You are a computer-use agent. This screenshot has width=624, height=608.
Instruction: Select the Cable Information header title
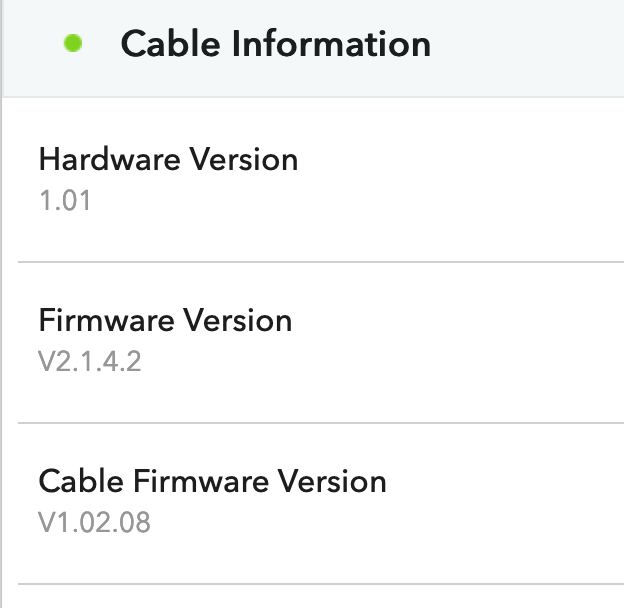[x=275, y=44]
